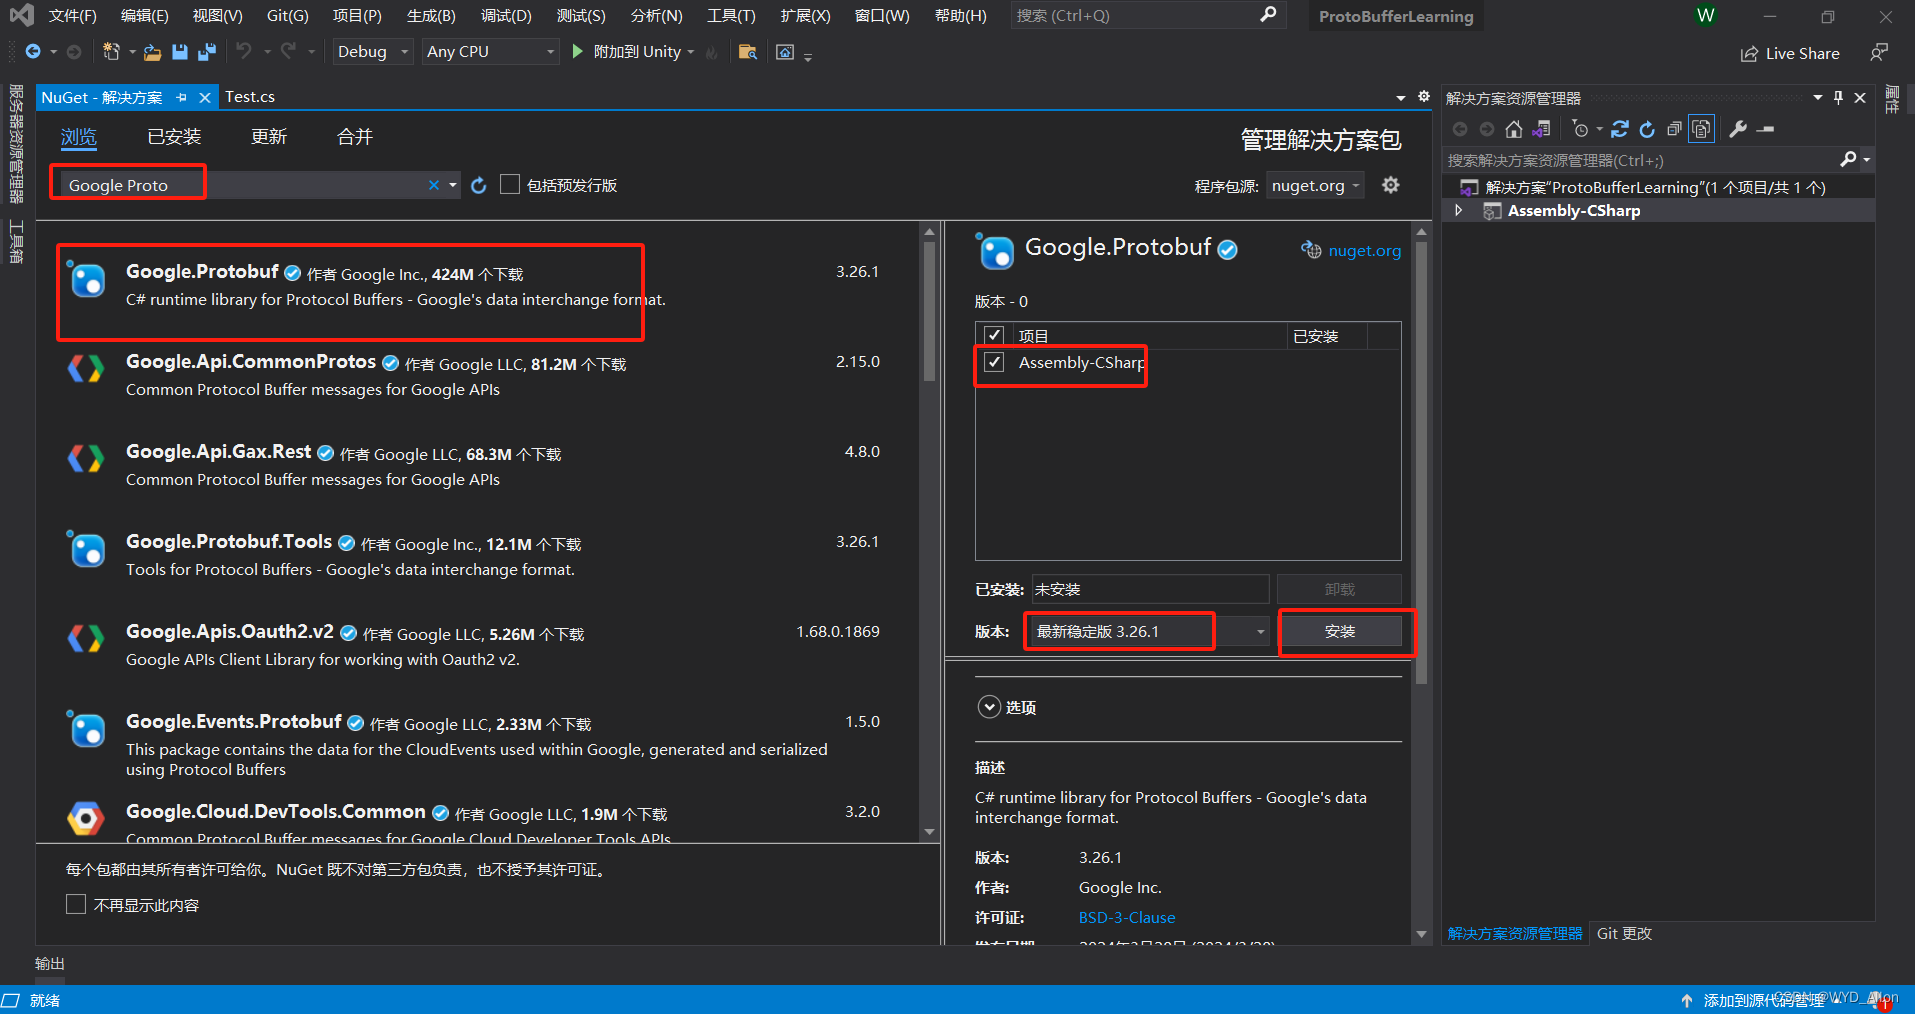Screen dimensions: 1915x1014
Task: Click 添加到源代码管理 in the status bar
Action: tap(1763, 1000)
